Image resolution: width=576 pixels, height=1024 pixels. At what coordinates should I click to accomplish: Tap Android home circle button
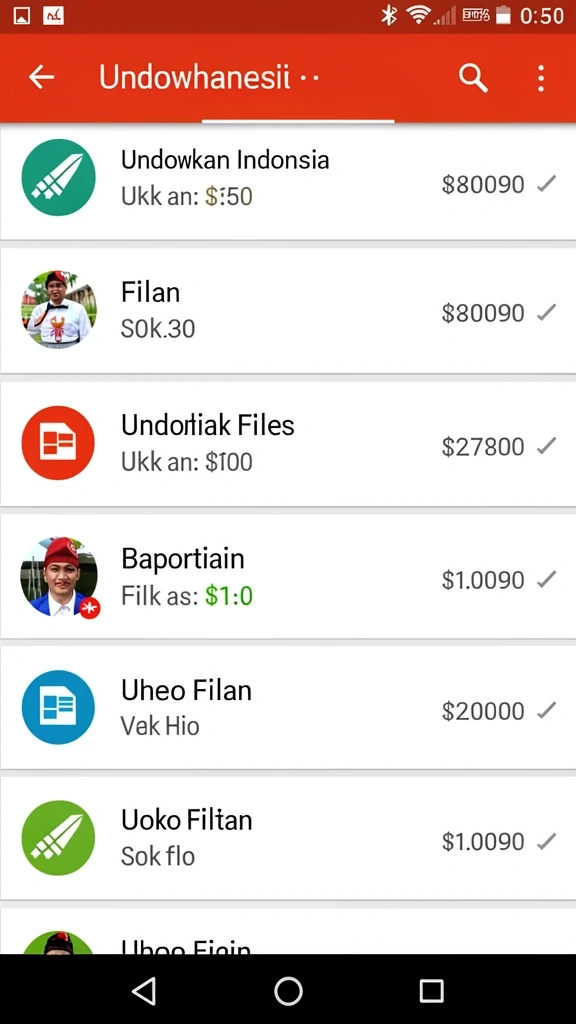pyautogui.click(x=288, y=991)
